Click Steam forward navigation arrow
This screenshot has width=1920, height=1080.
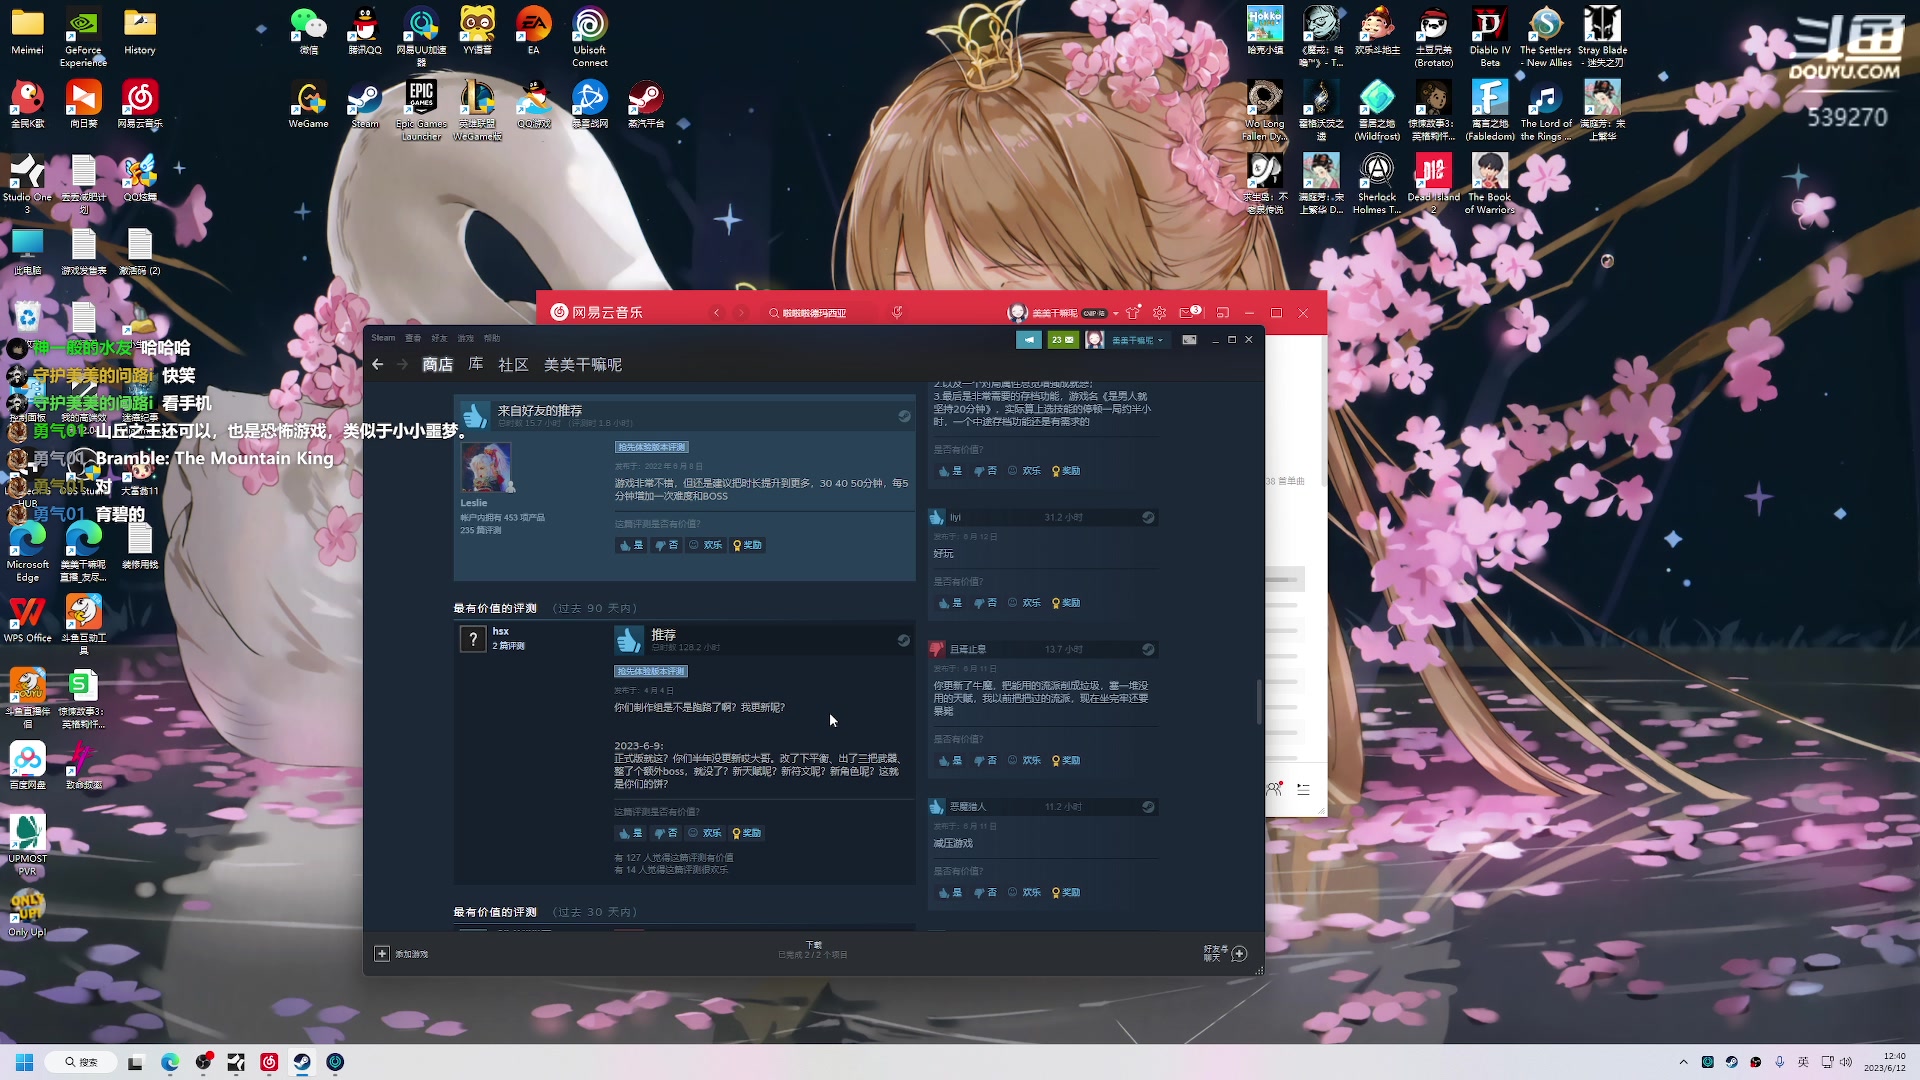402,364
